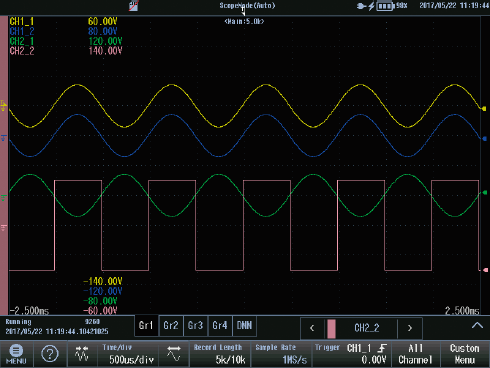Tap the 60.00V upper scale value
Image resolution: width=490 pixels, height=368 pixels.
tap(103, 22)
